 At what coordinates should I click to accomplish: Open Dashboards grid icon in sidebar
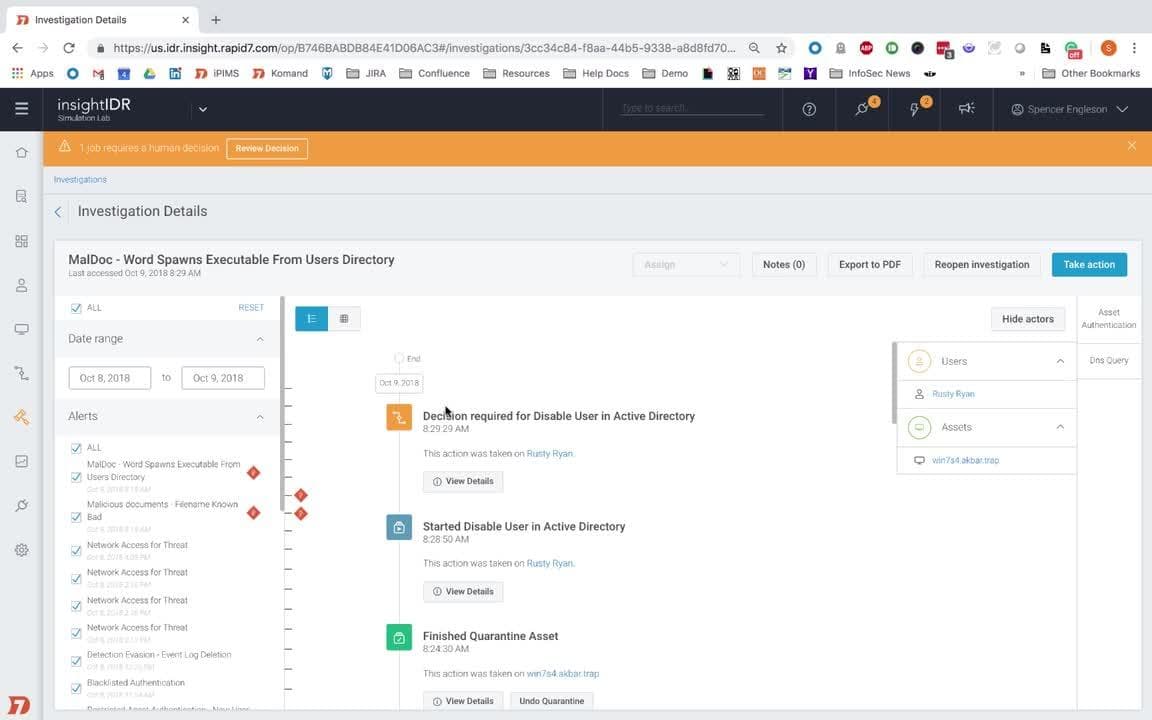tap(21, 241)
